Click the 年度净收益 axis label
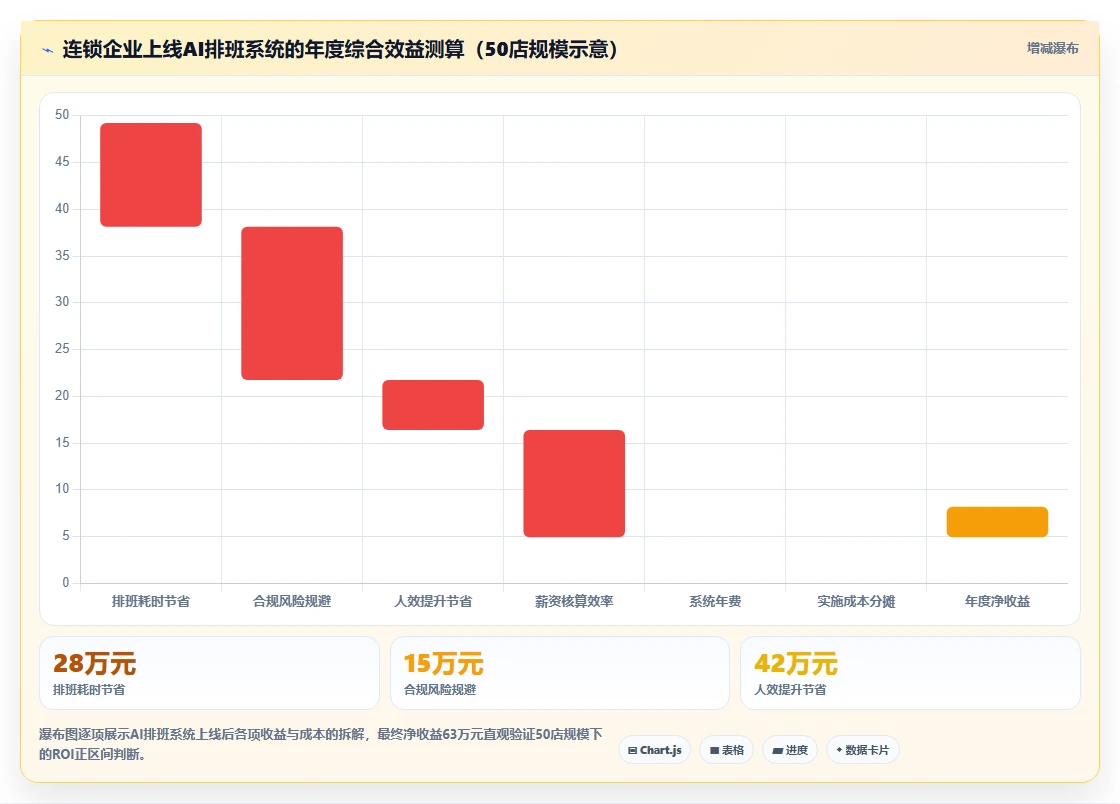The image size is (1120, 804). click(997, 601)
